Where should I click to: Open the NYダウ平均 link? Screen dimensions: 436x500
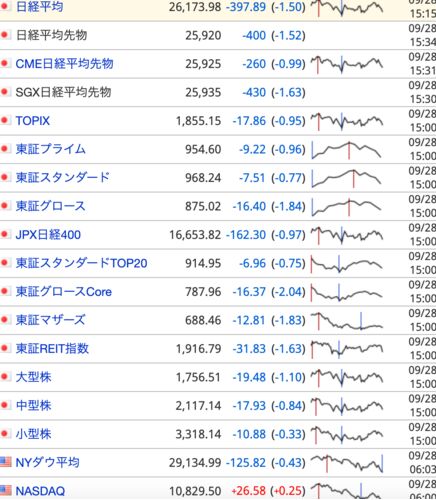(47, 463)
